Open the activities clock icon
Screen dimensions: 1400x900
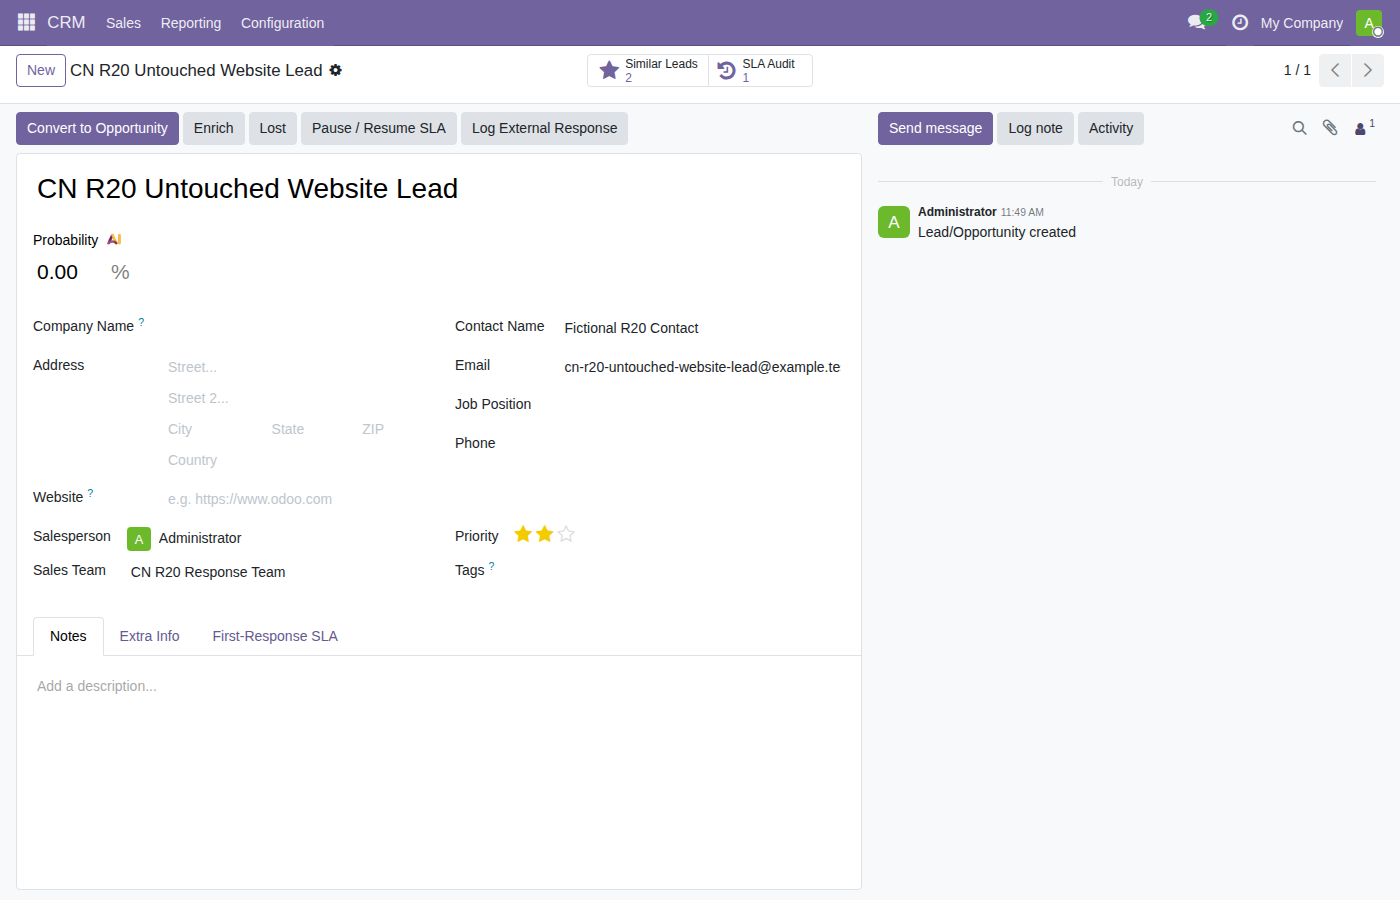1240,22
